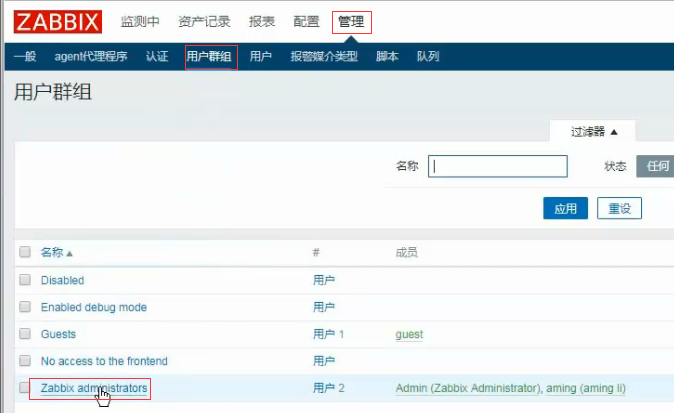Image resolution: width=674 pixels, height=413 pixels.
Task: Tick the select-all checkbox in table header
Action: (25, 252)
